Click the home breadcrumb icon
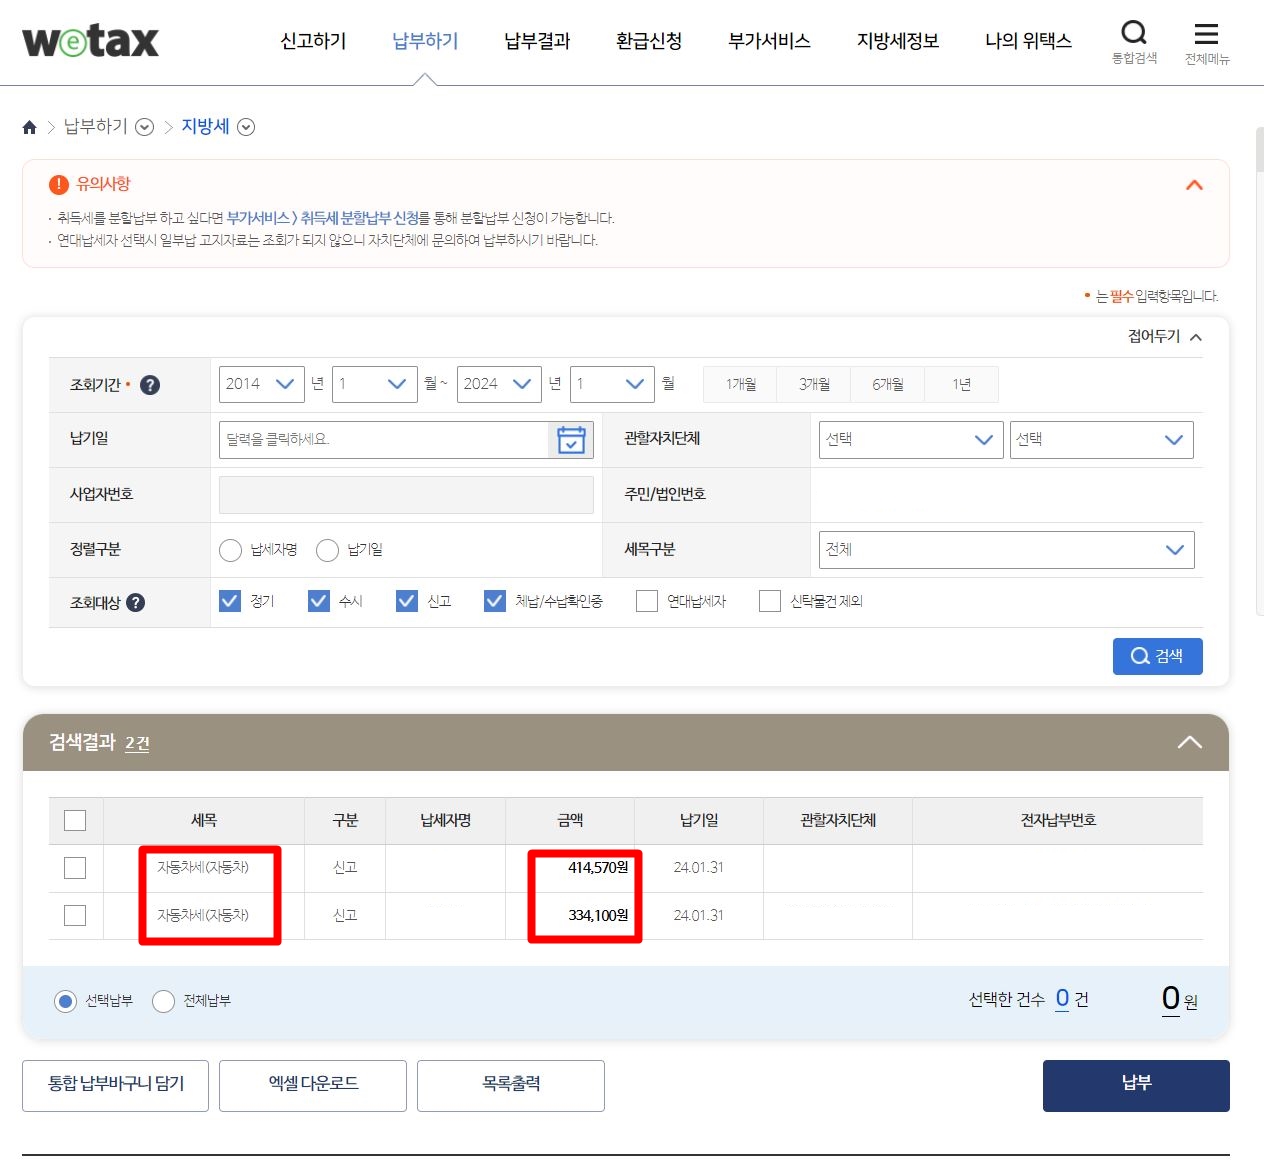The image size is (1264, 1170). [29, 127]
